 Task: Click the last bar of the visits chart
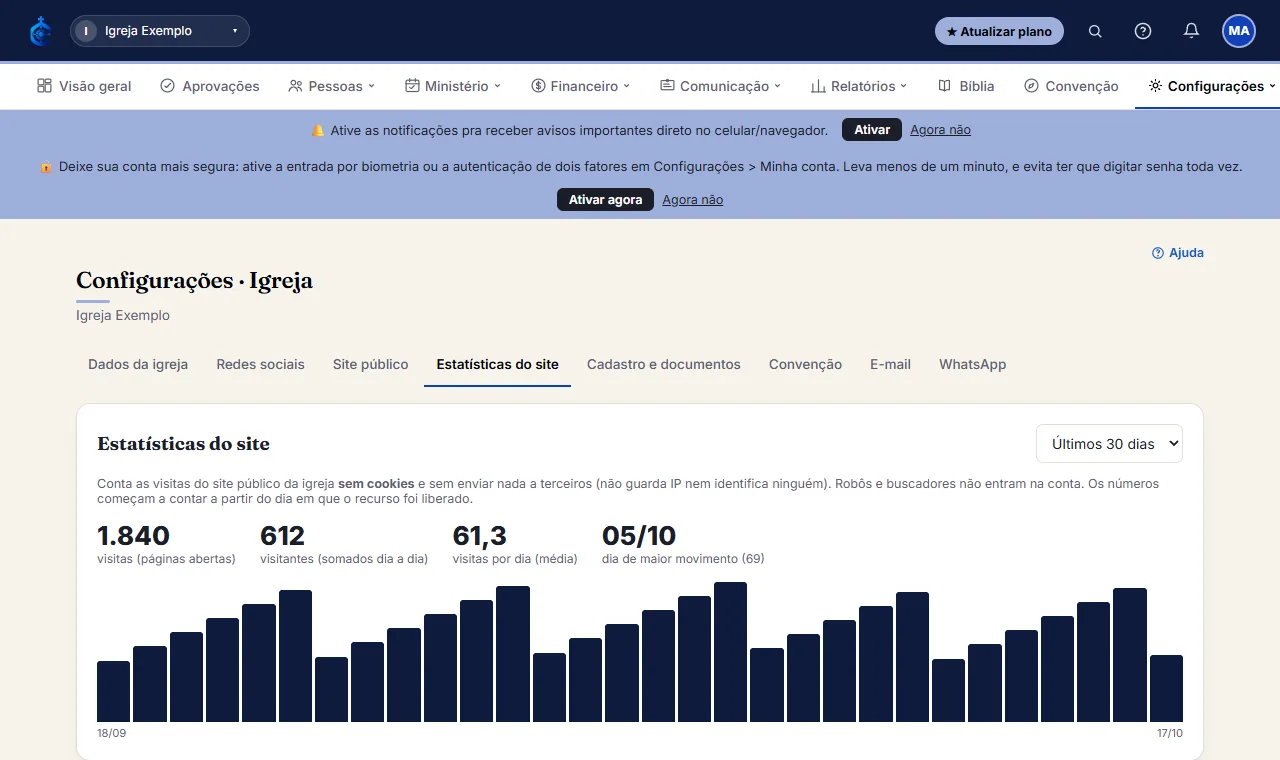pyautogui.click(x=1166, y=688)
